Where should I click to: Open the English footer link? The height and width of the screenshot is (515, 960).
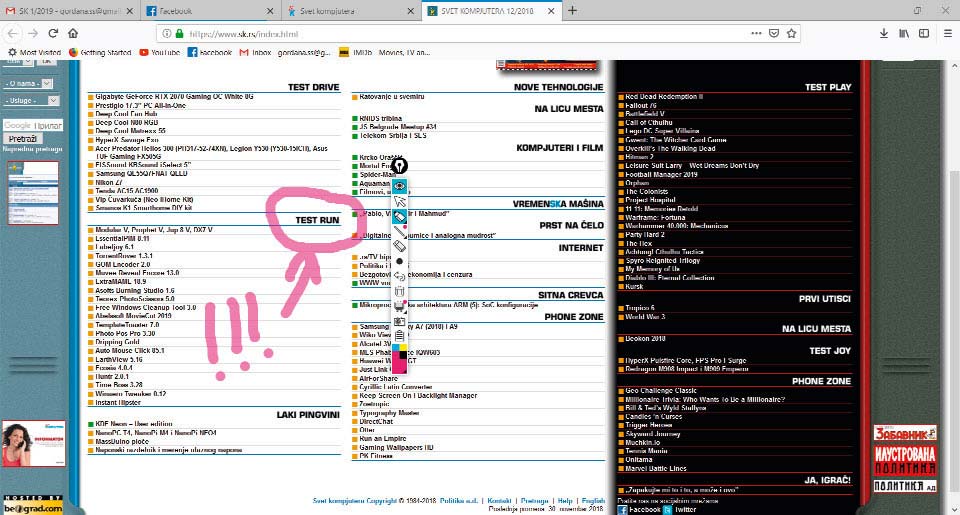tap(593, 501)
